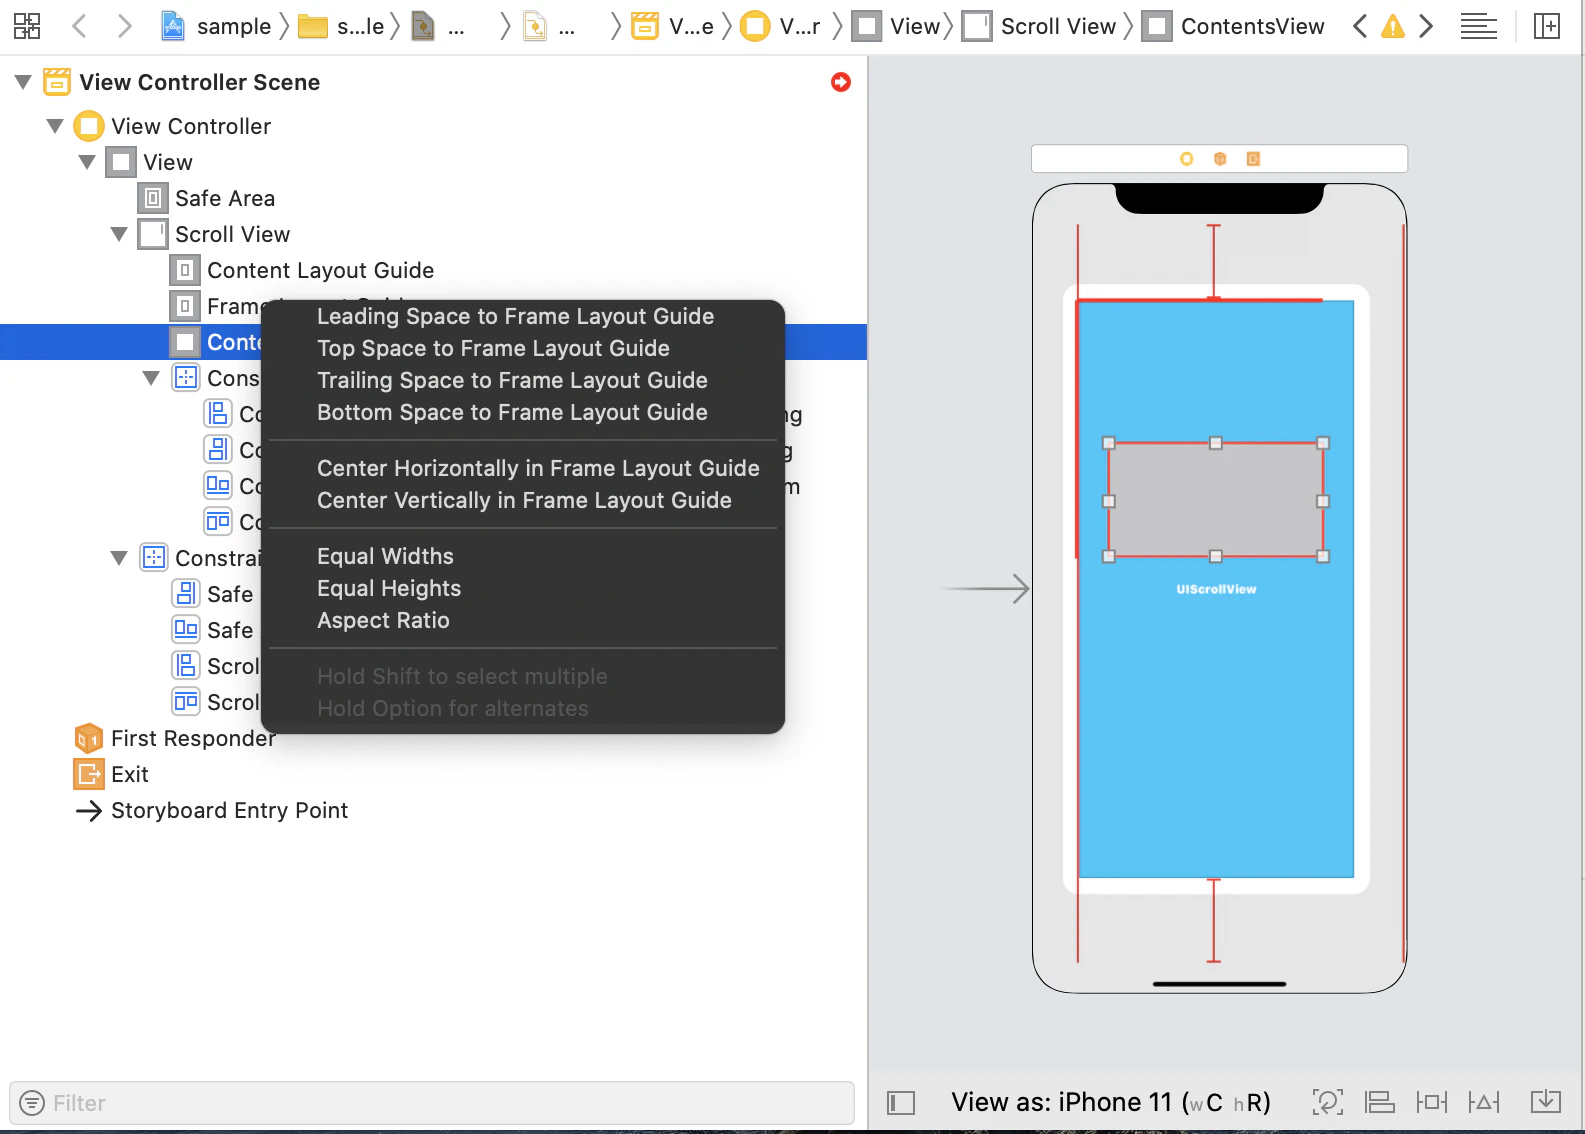Open the related items grid menu

pos(27,26)
